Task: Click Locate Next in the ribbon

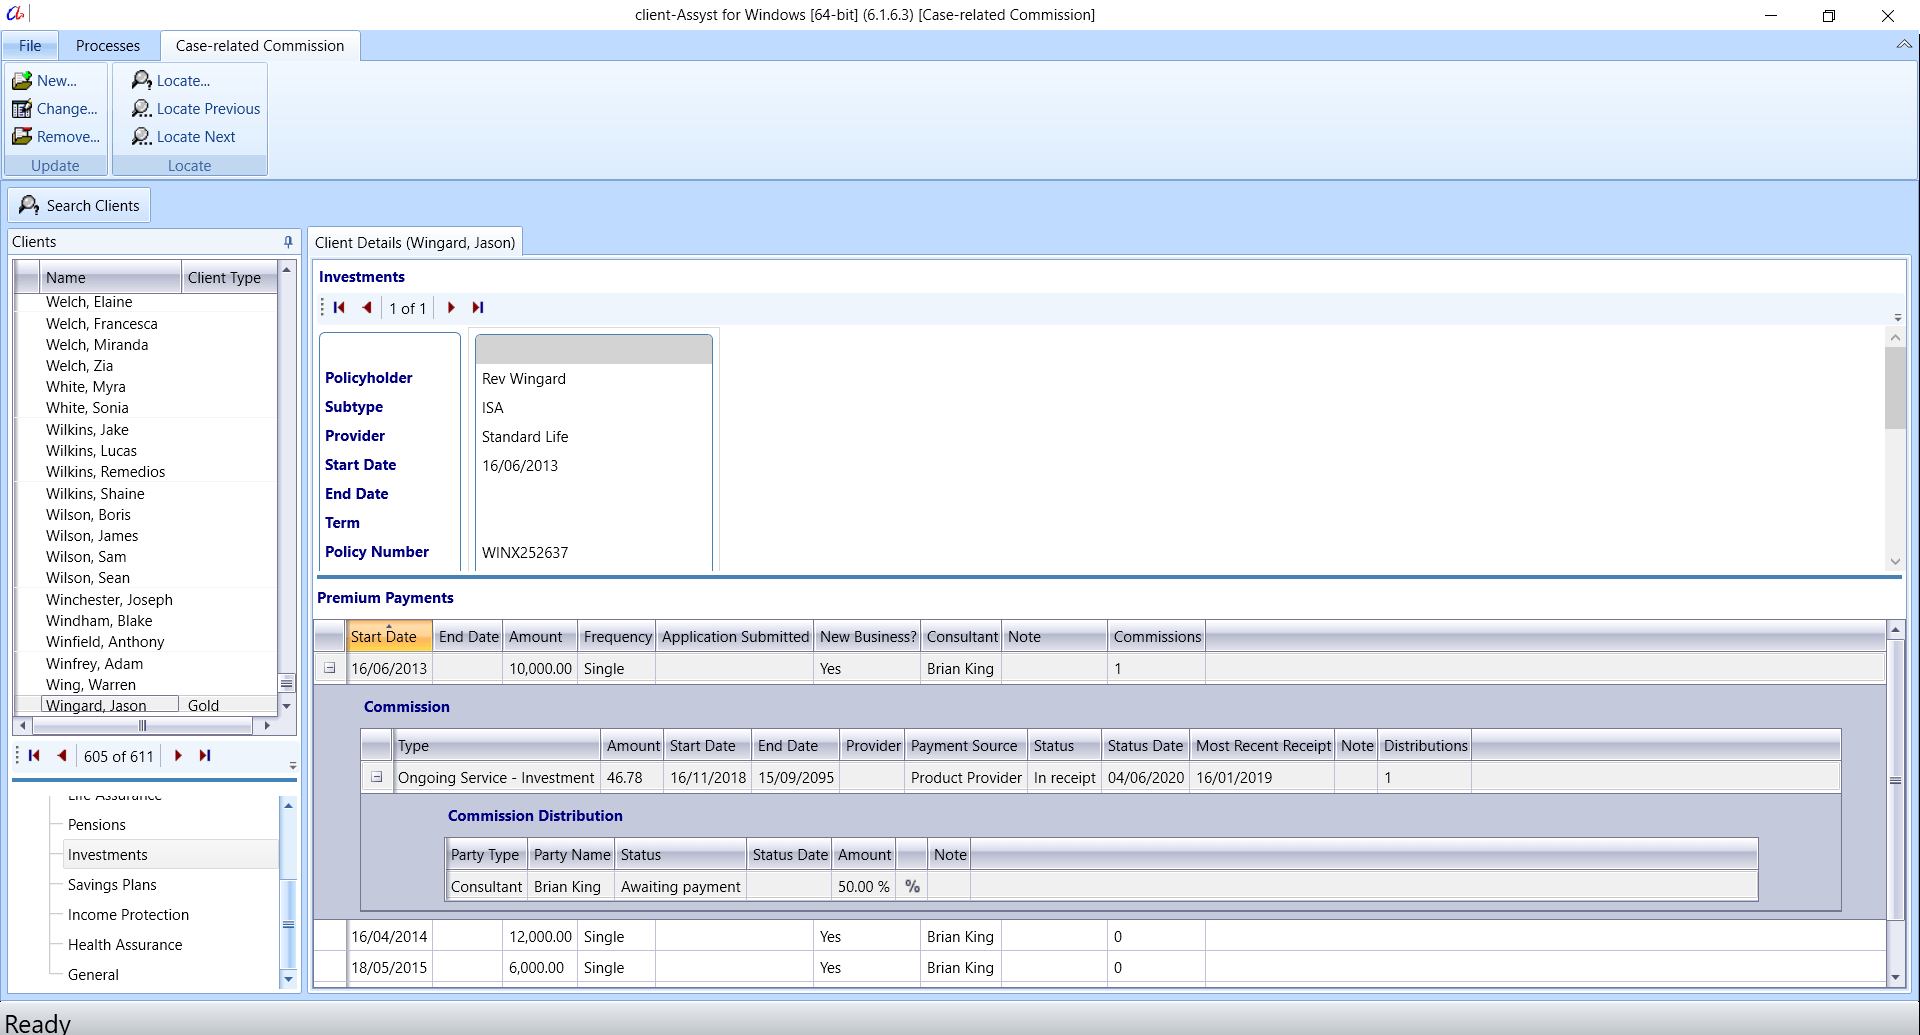Action: click(184, 136)
